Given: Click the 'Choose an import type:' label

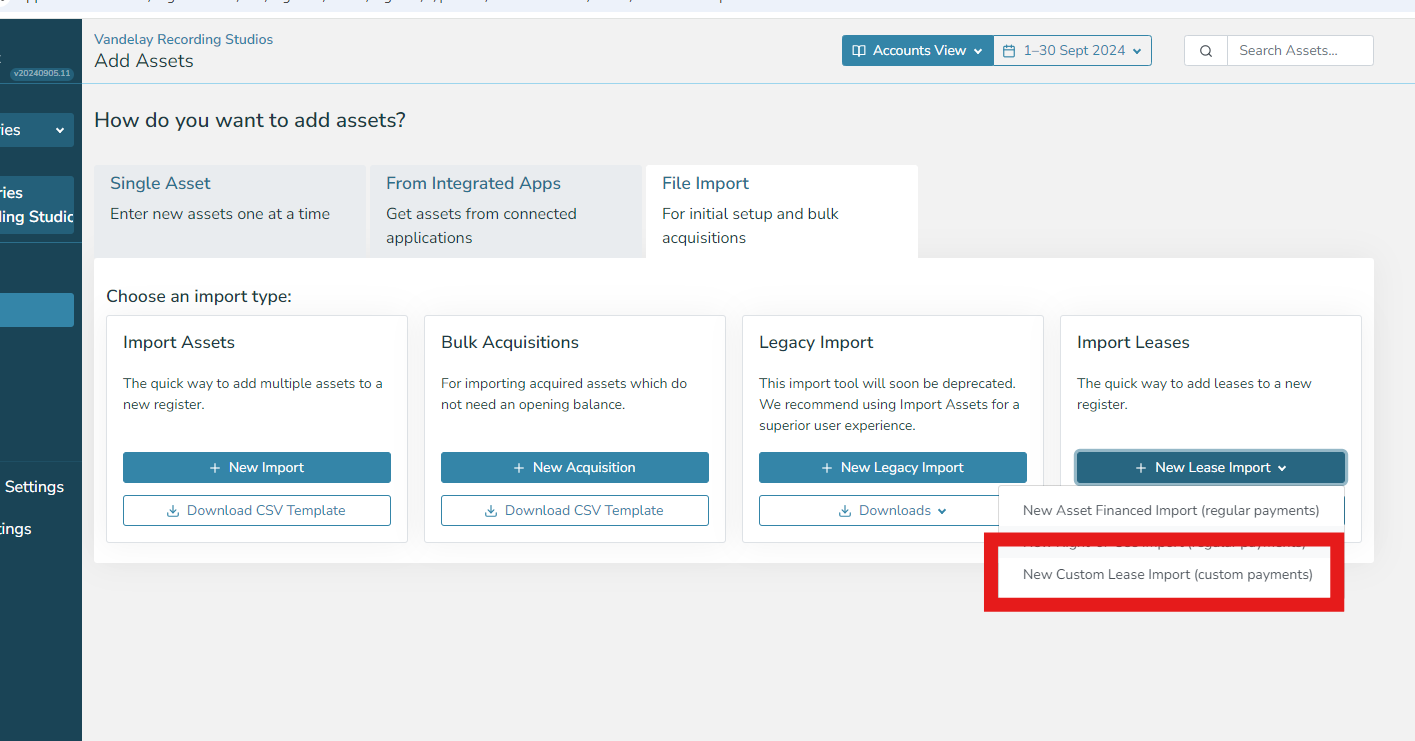Looking at the screenshot, I should click(x=199, y=296).
